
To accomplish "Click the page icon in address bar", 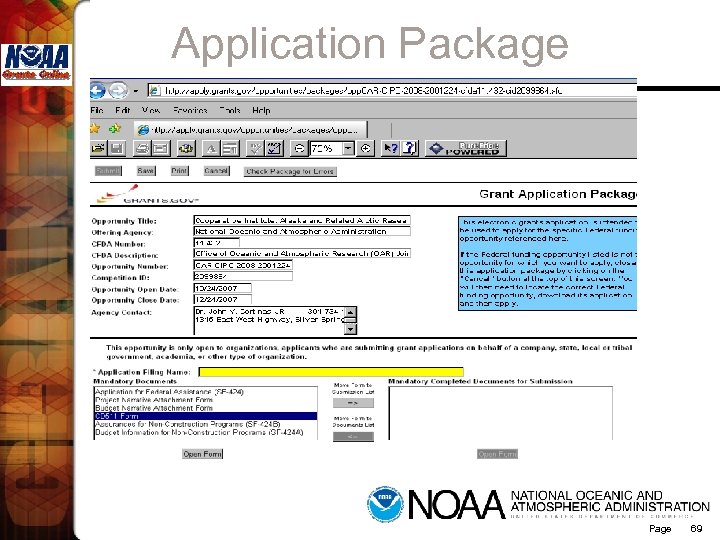I will point(154,91).
